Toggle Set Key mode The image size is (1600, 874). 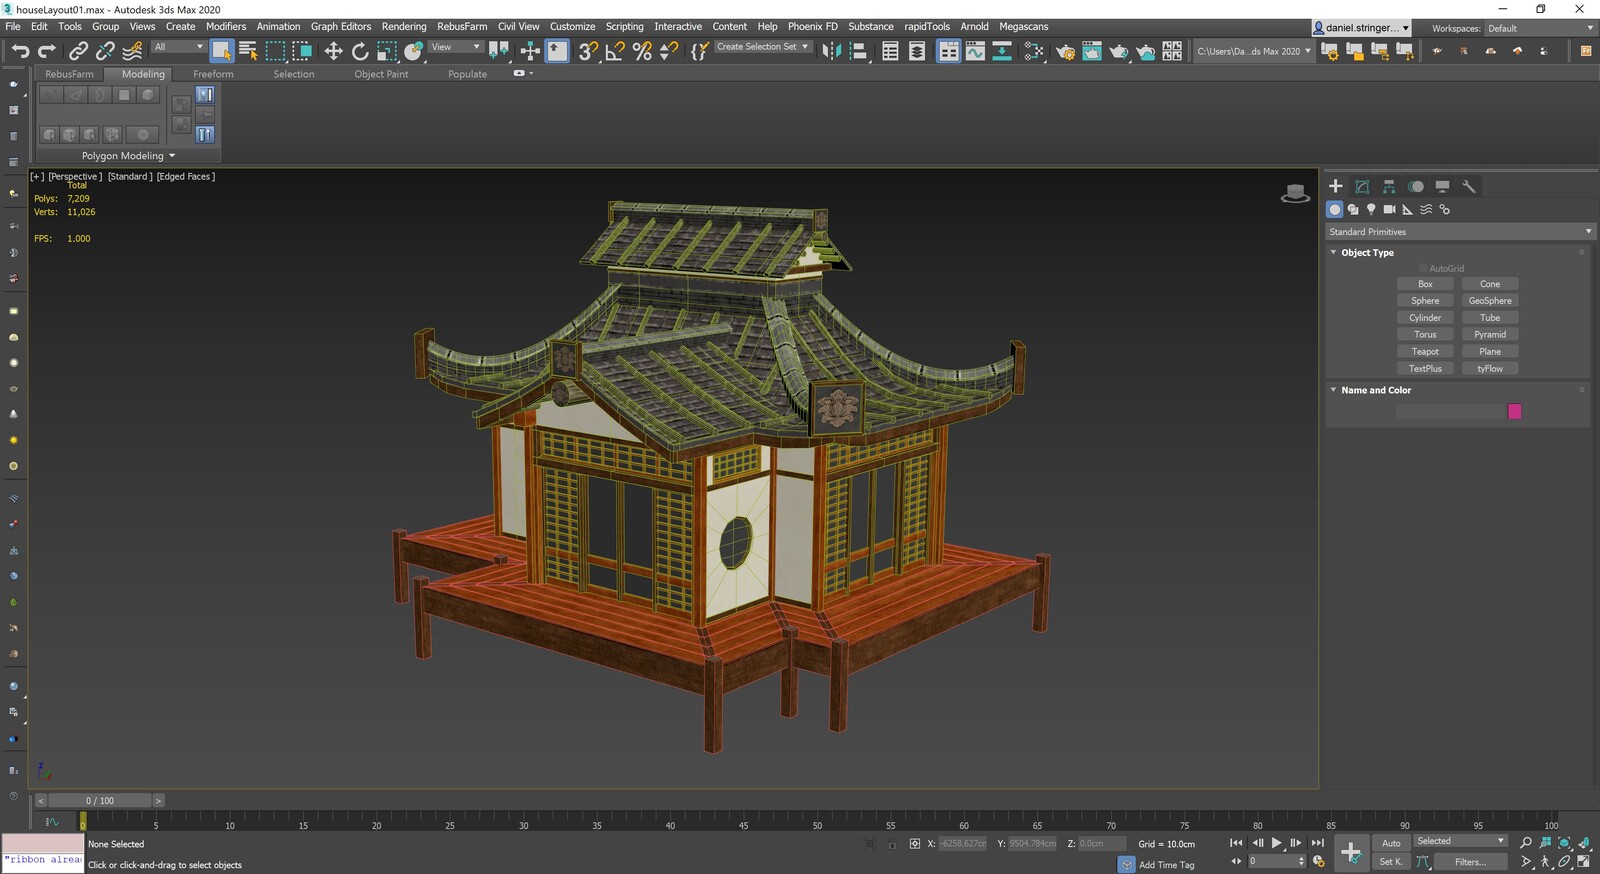point(1391,861)
